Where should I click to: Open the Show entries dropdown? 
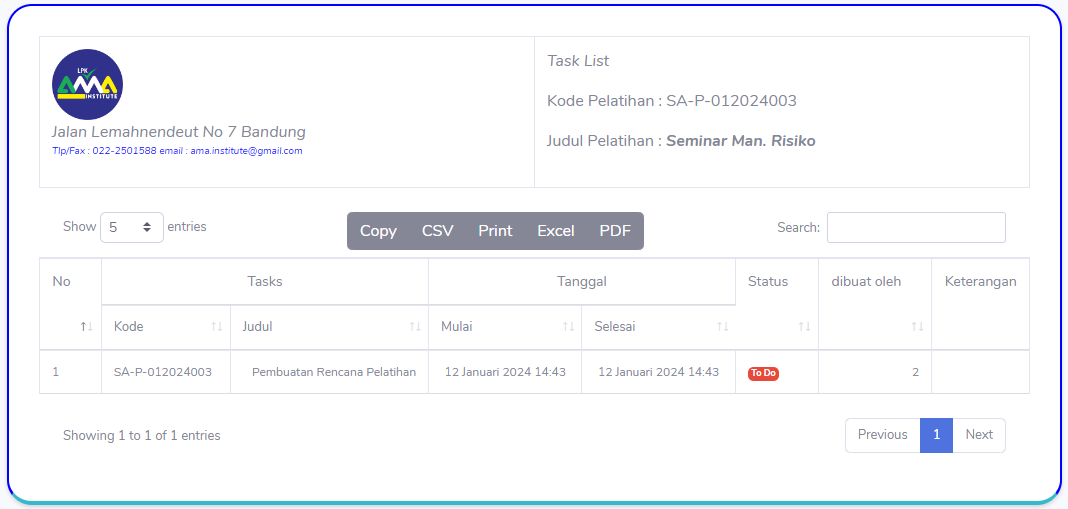point(132,227)
